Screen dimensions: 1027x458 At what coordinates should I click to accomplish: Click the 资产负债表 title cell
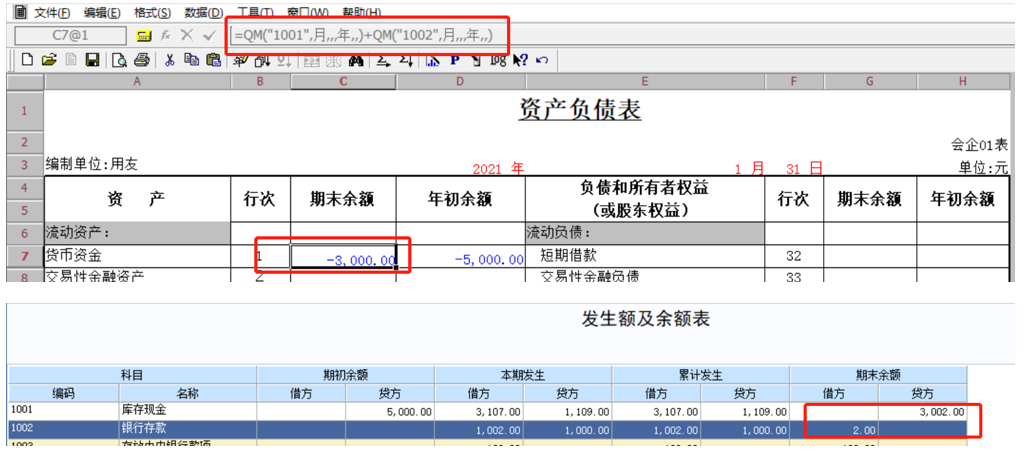[580, 111]
